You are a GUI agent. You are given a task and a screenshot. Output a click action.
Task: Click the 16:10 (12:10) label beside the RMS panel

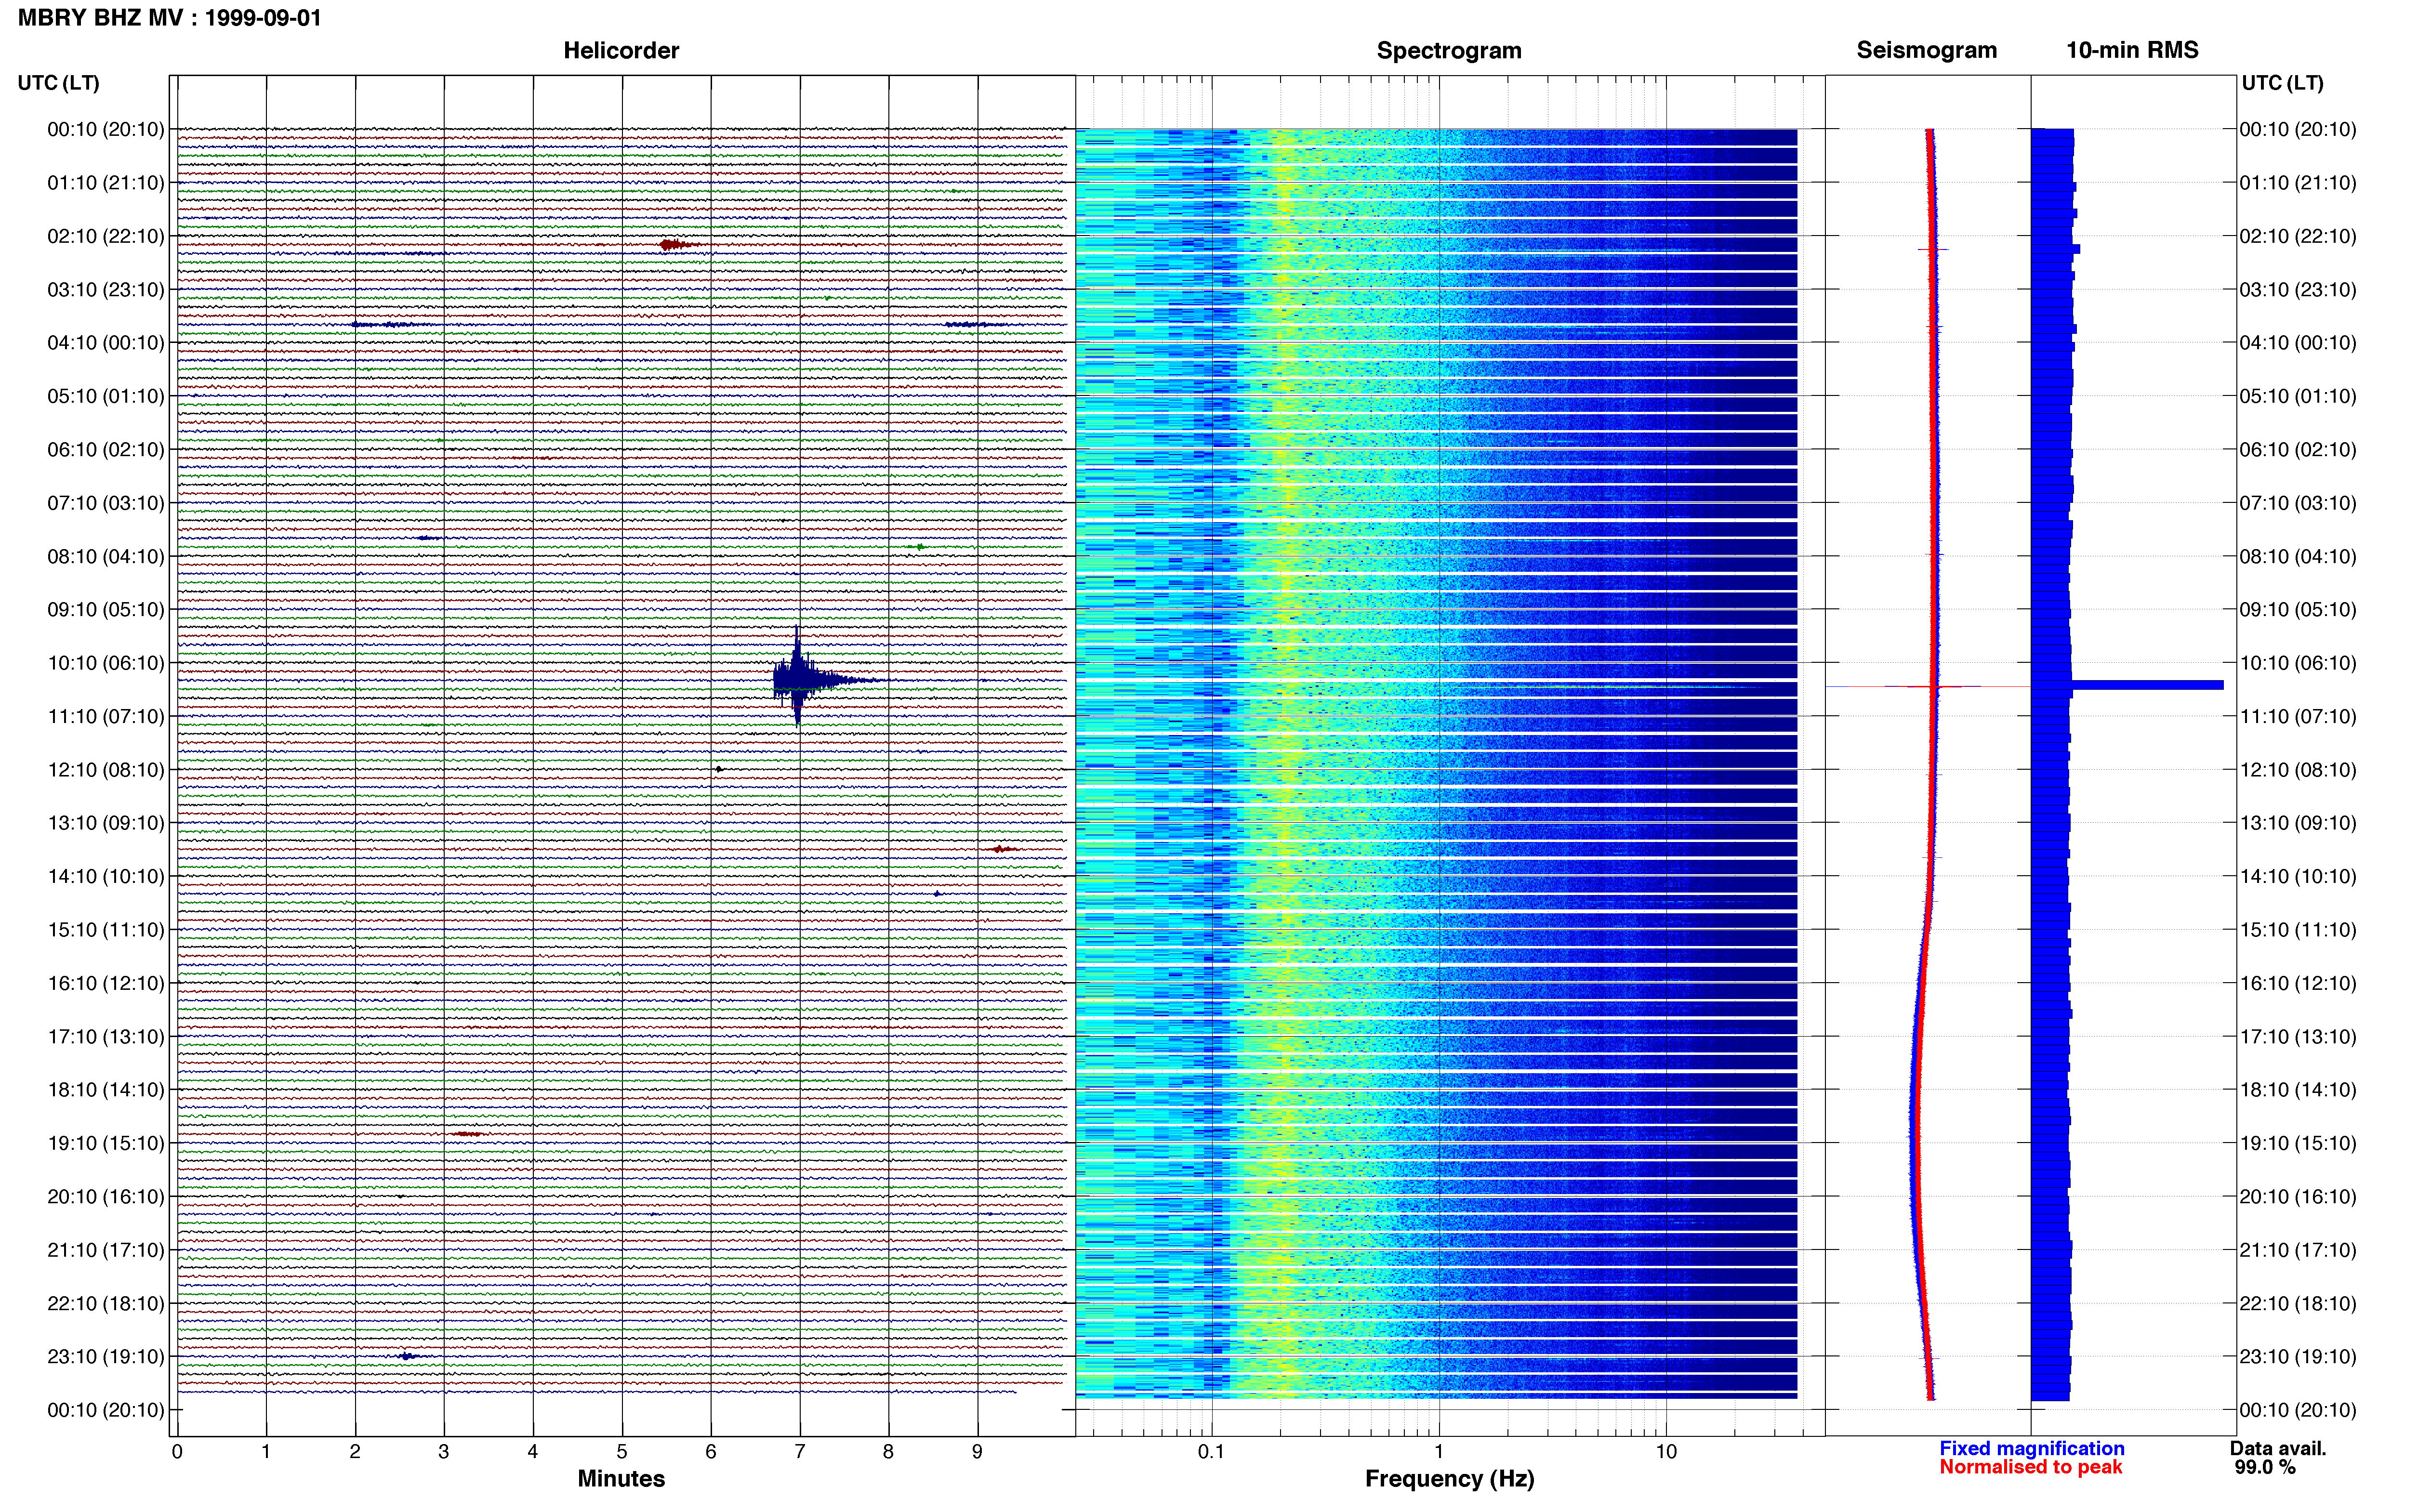[2298, 983]
